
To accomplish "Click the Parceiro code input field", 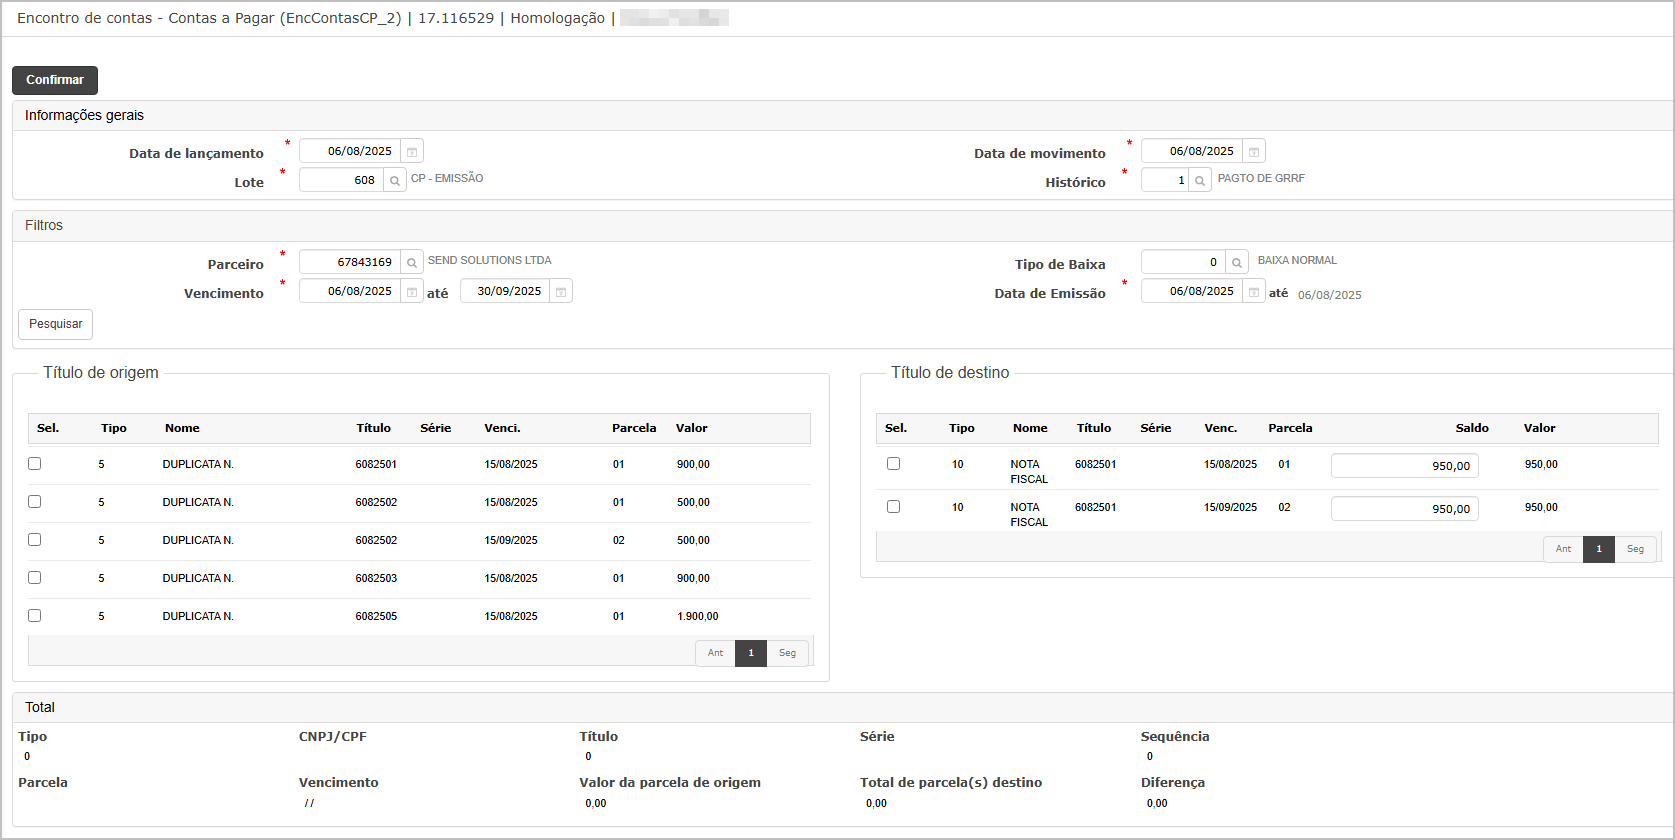I will pyautogui.click(x=350, y=262).
